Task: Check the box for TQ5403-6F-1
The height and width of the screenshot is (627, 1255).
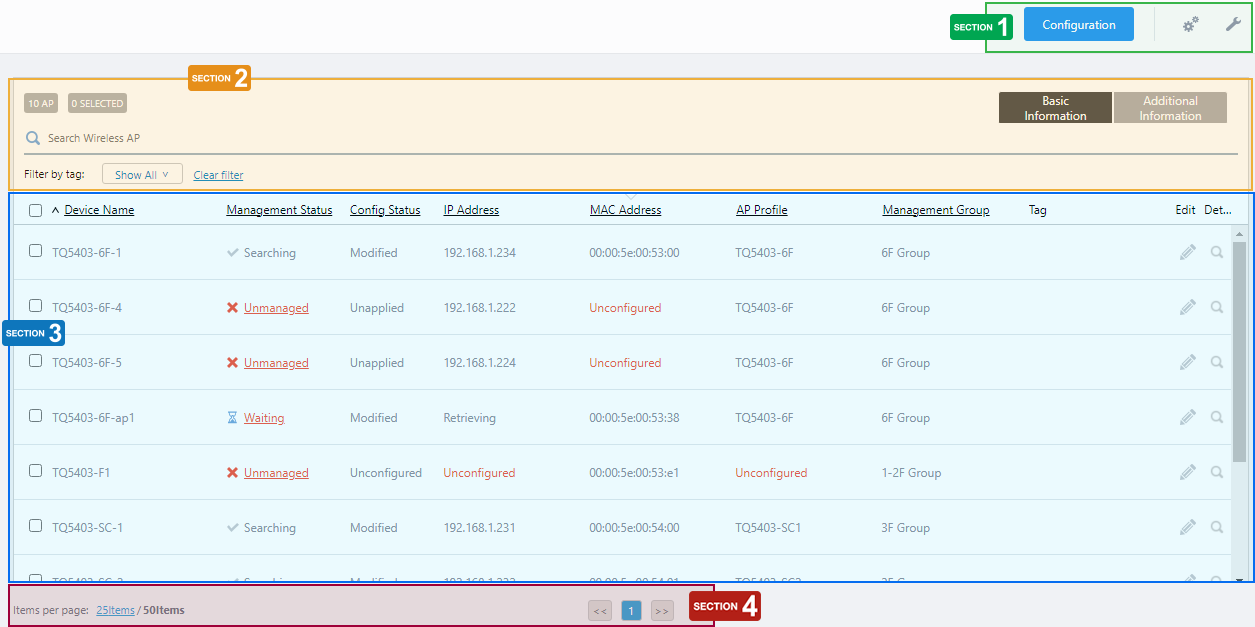Action: (x=36, y=251)
